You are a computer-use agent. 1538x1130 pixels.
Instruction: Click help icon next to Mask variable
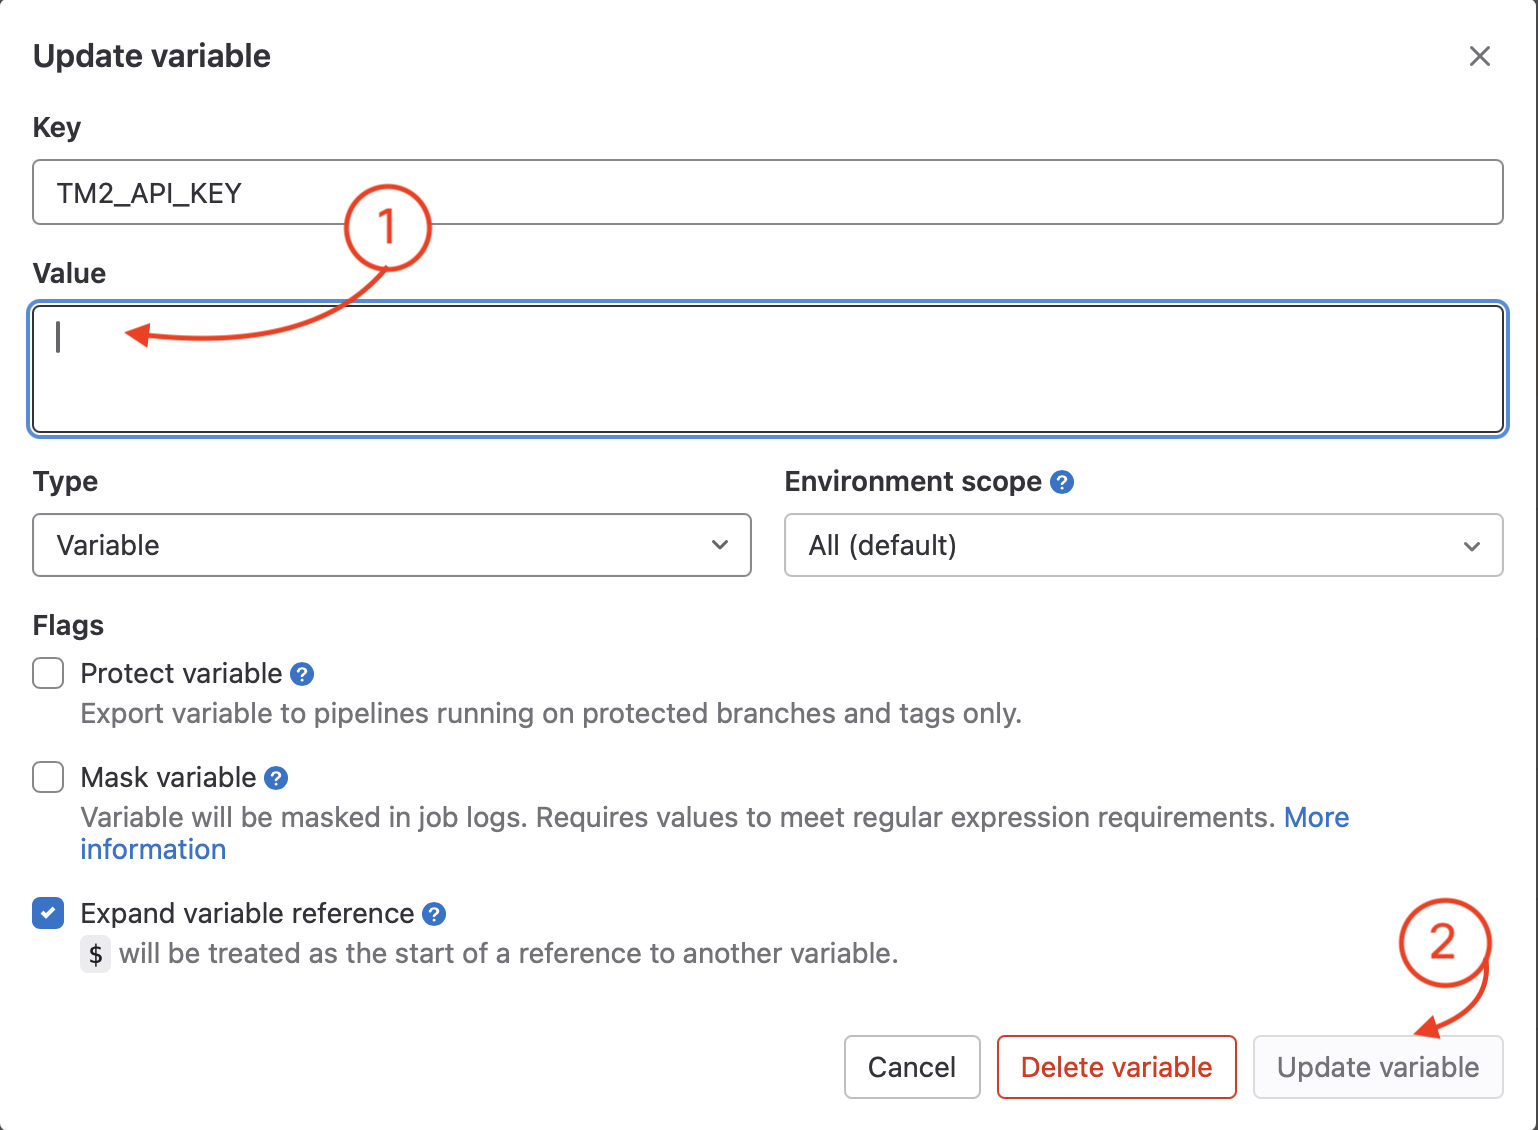pos(276,778)
